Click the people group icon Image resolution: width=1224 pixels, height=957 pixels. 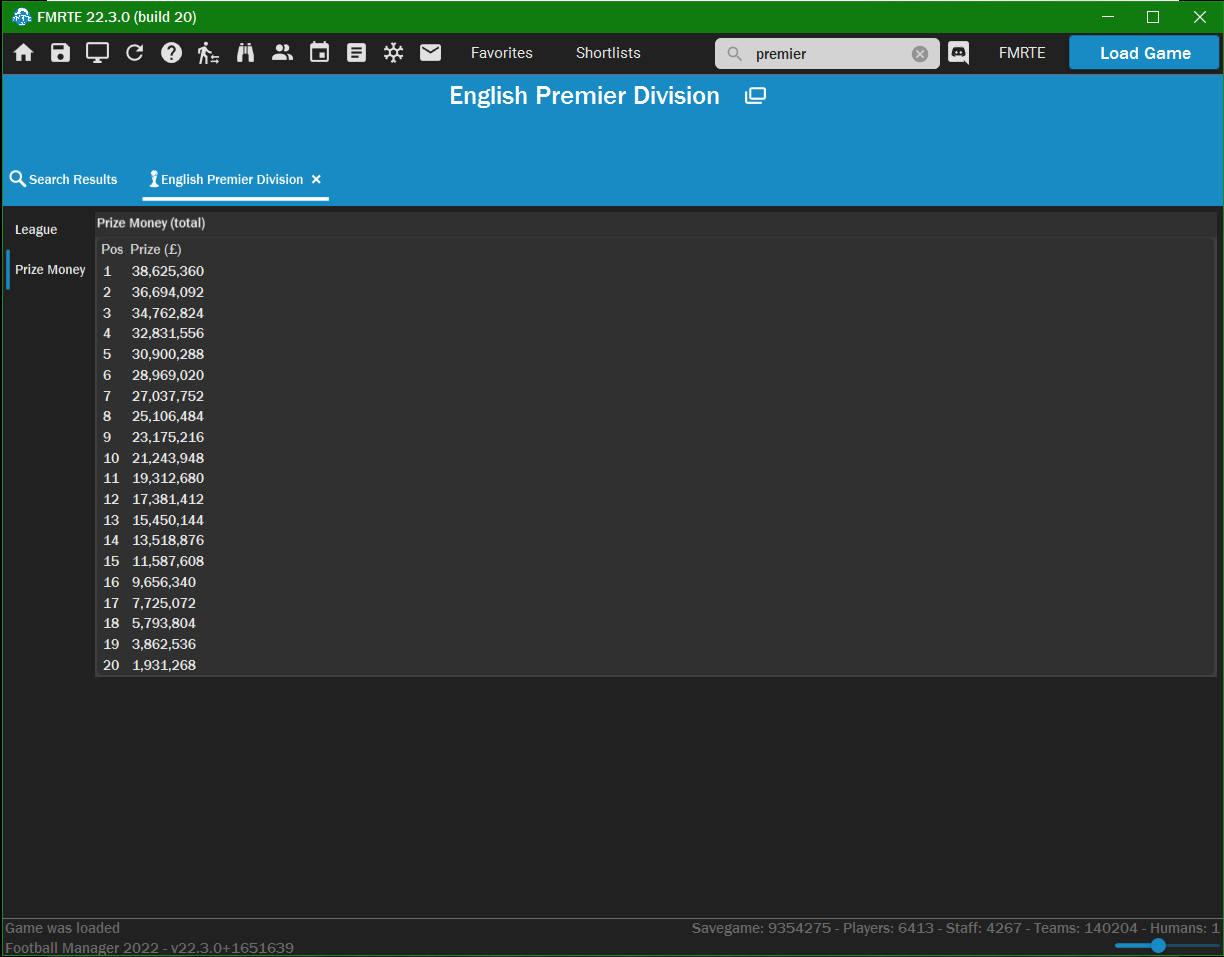coord(282,53)
